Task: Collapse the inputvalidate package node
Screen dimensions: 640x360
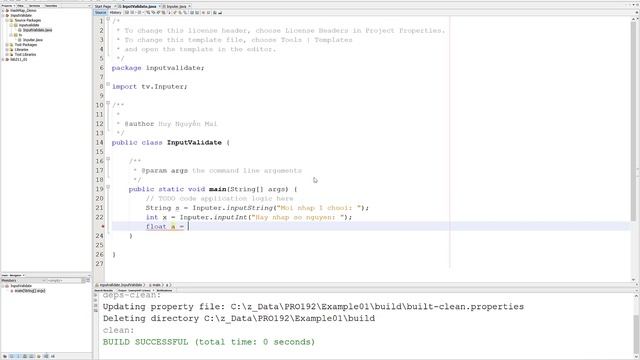Action: [11, 25]
